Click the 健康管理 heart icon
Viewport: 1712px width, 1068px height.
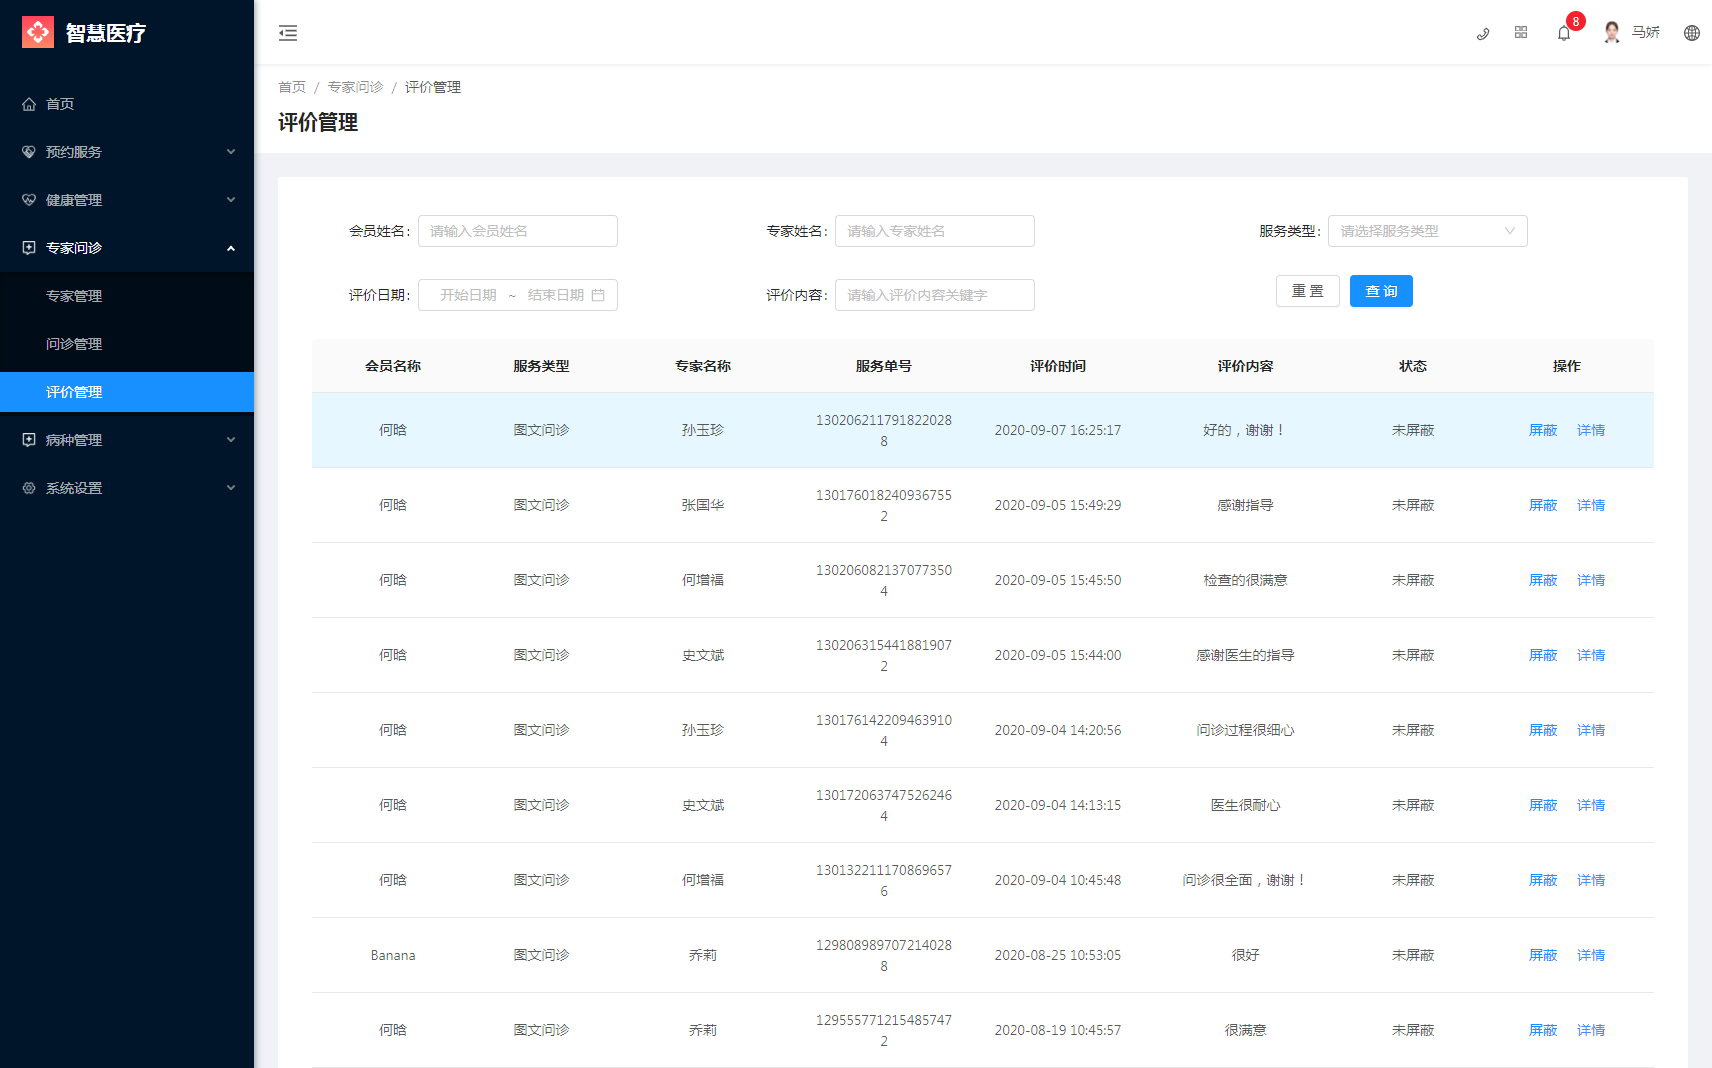[29, 200]
